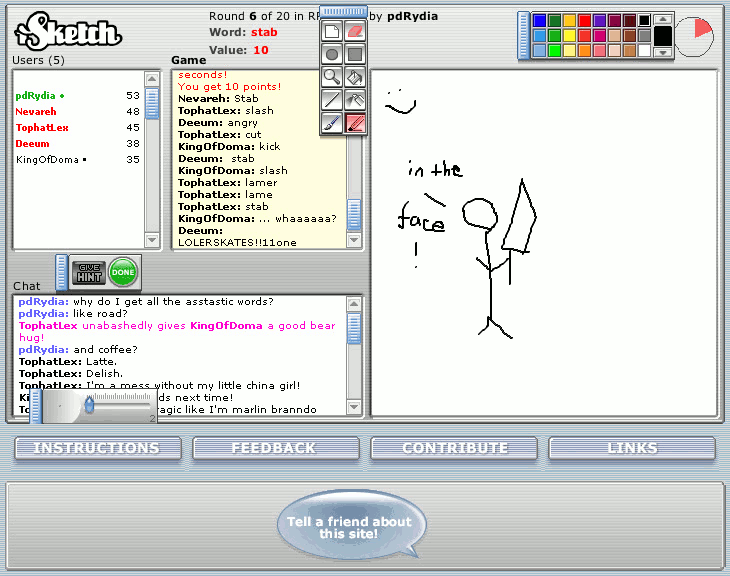This screenshot has width=730, height=576.
Task: Click the drag grip beside Give Hint
Action: 61,272
